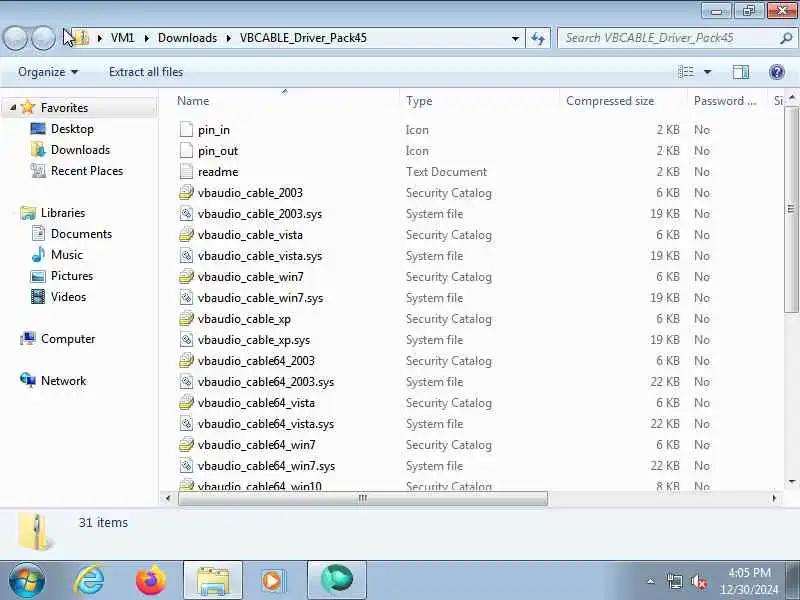Screen dimensions: 800x600
Task: Toggle the preview pane icon
Action: click(741, 72)
